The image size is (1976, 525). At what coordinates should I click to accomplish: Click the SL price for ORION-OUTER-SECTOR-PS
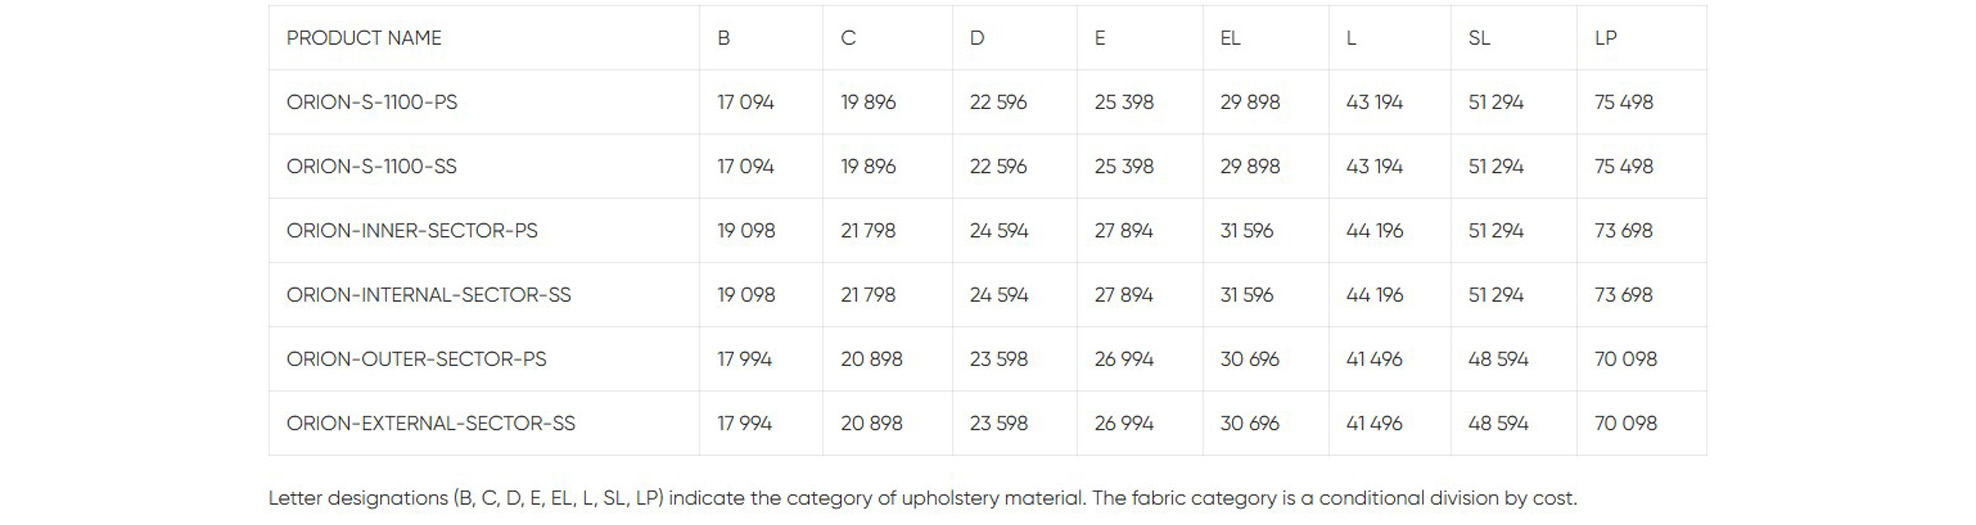pyautogui.click(x=1498, y=359)
